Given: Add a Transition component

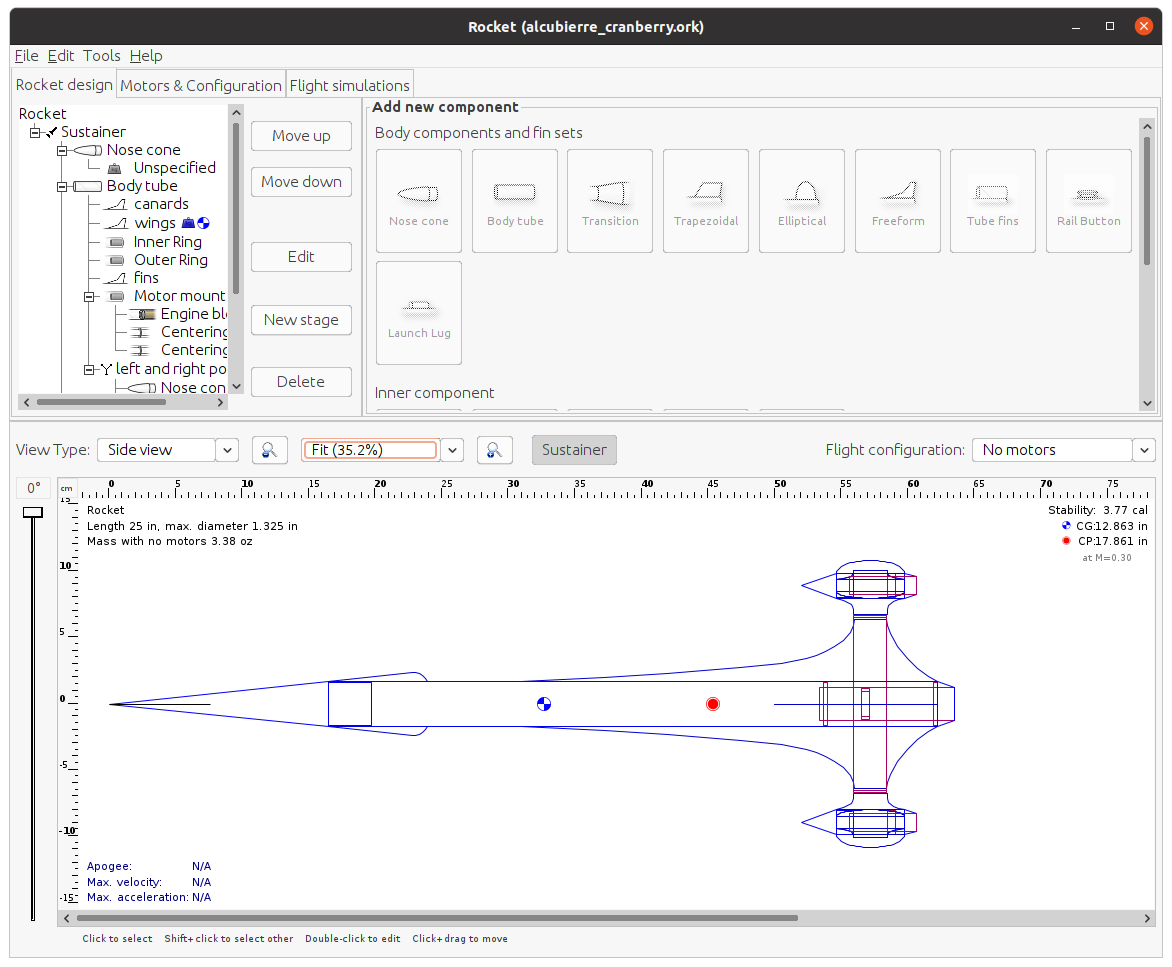Looking at the screenshot, I should point(610,200).
